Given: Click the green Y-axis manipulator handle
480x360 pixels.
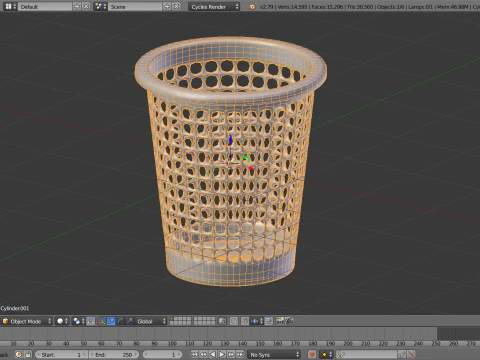Looking at the screenshot, I should pyautogui.click(x=246, y=157).
